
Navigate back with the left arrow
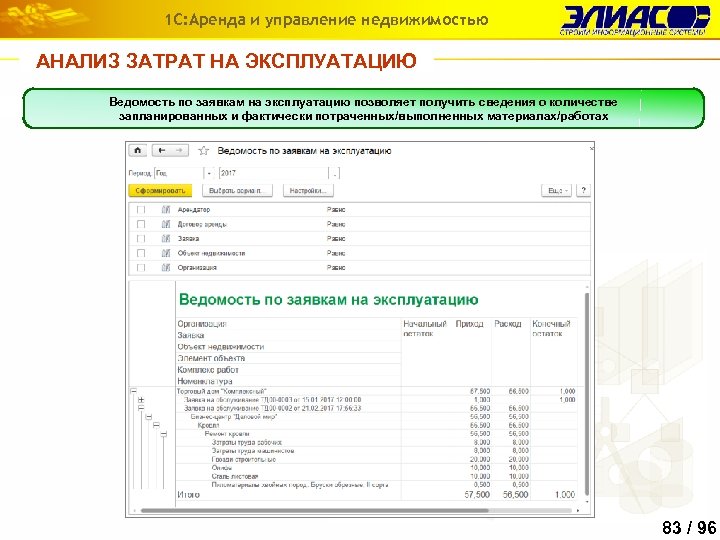click(162, 151)
